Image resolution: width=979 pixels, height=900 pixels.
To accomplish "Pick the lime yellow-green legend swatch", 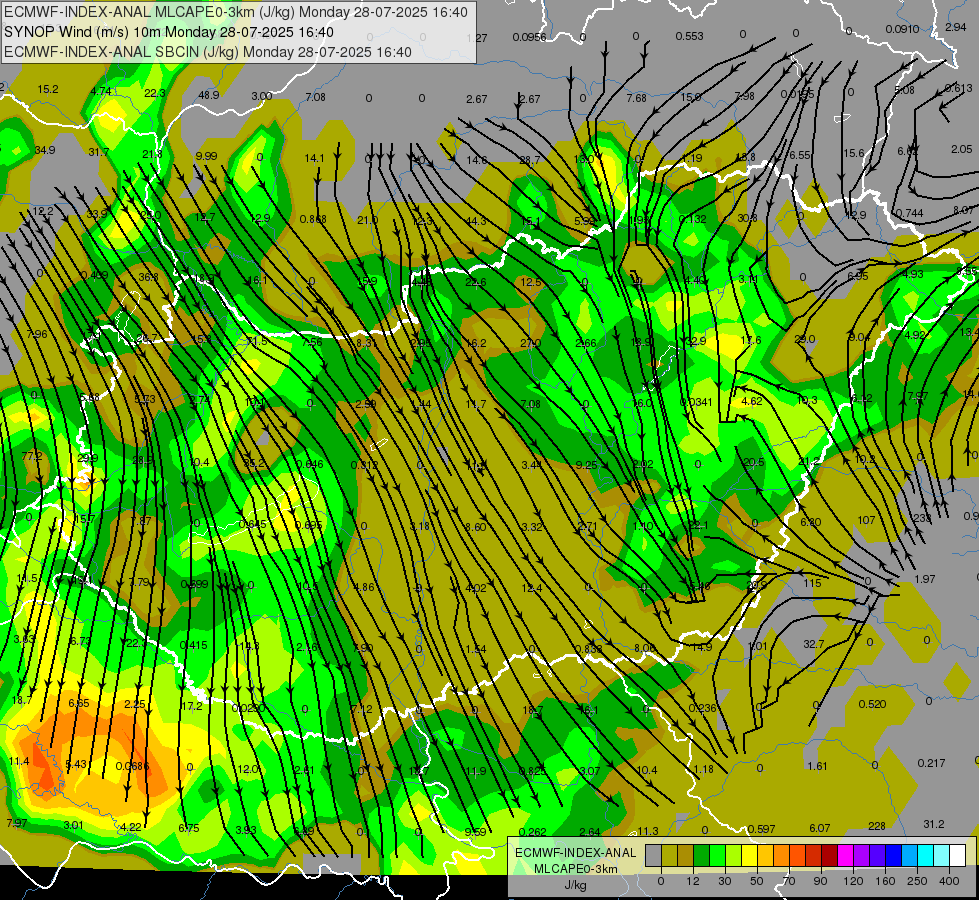I will click(734, 855).
